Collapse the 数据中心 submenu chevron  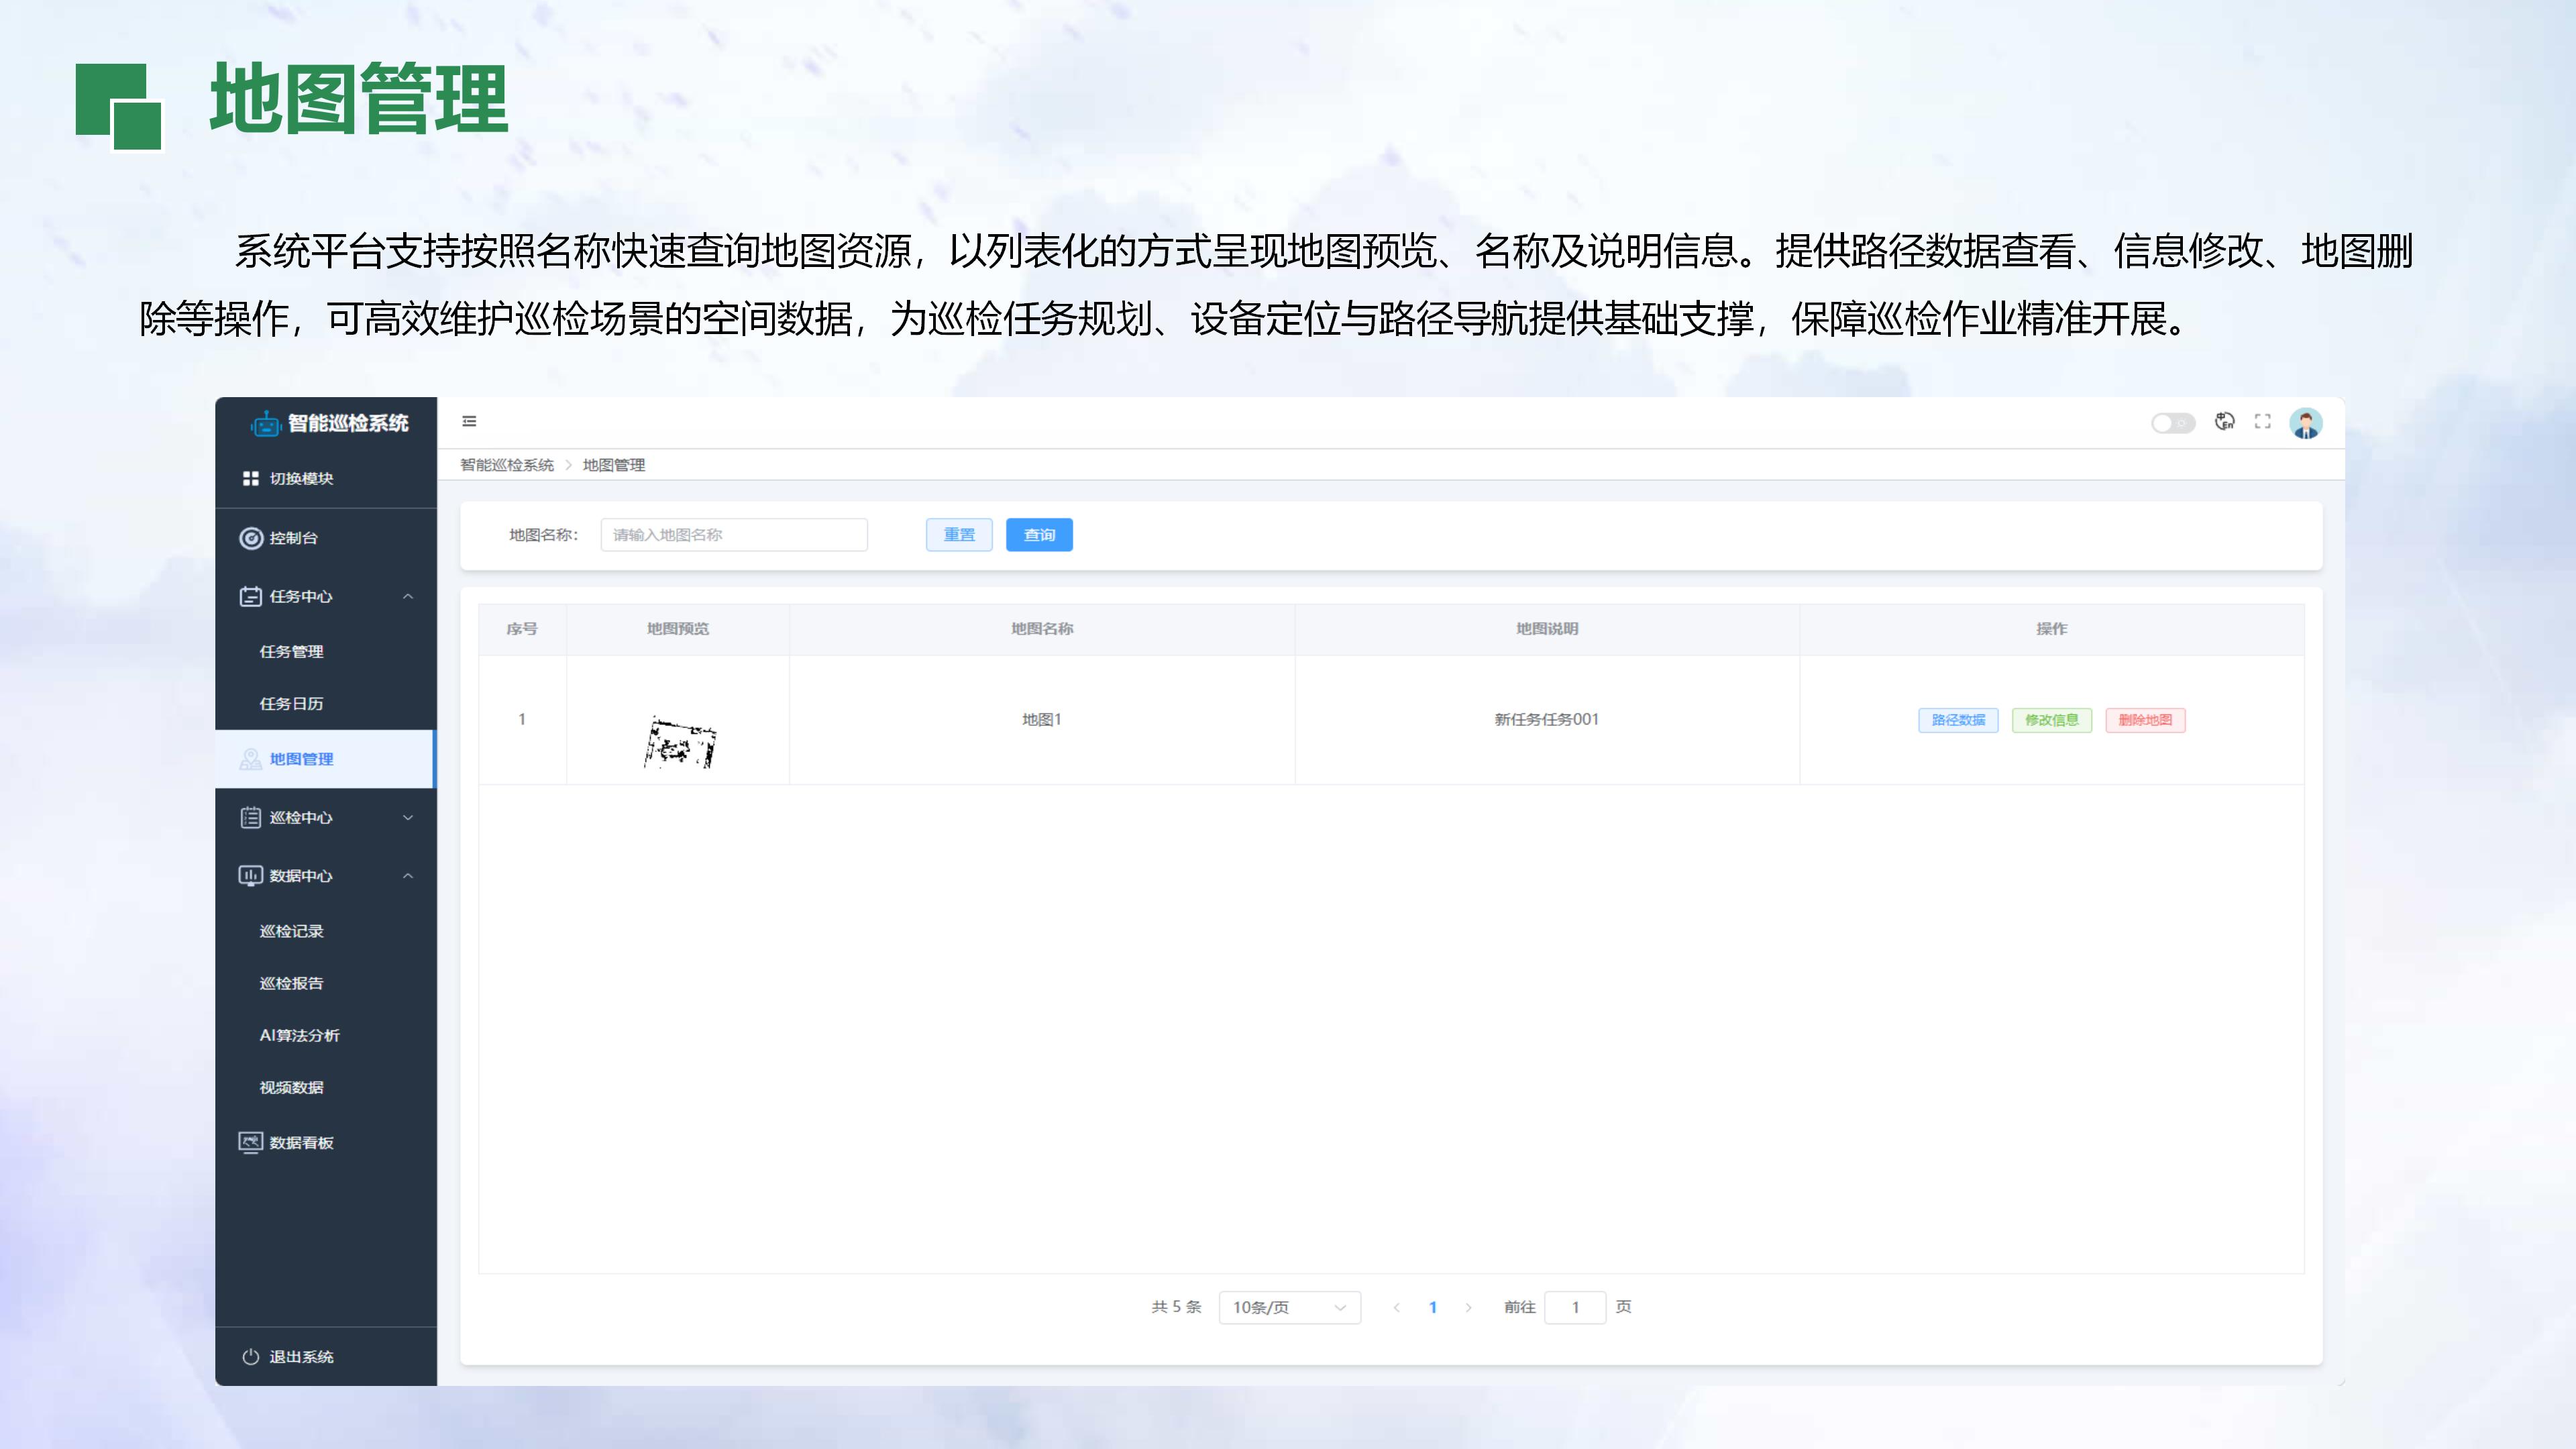coord(408,876)
